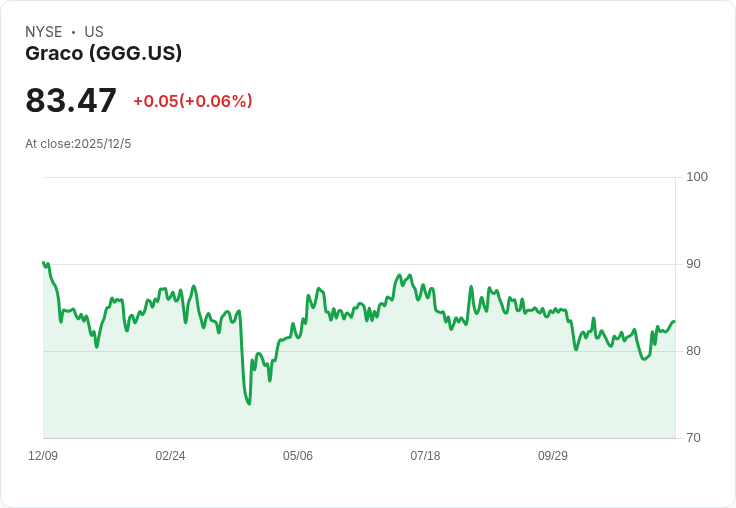Image resolution: width=736 pixels, height=508 pixels.
Task: Click the 07/18 date on x-axis
Action: coord(425,456)
